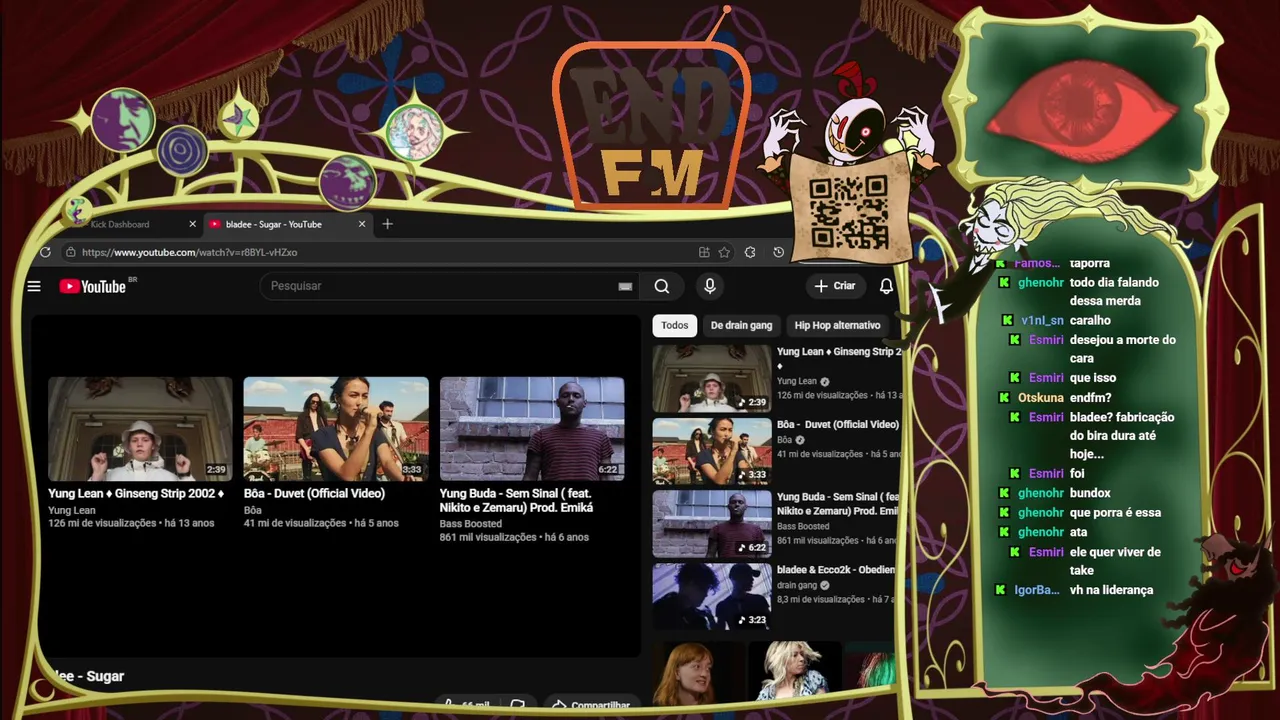Click the install app icon in address bar
The height and width of the screenshot is (720, 1280).
click(x=704, y=253)
